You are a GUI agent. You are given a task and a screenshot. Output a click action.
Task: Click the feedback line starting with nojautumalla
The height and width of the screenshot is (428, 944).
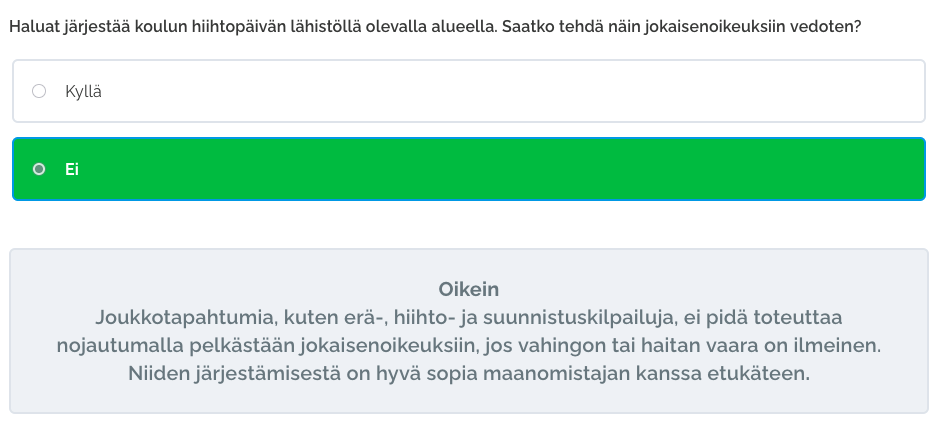click(468, 346)
